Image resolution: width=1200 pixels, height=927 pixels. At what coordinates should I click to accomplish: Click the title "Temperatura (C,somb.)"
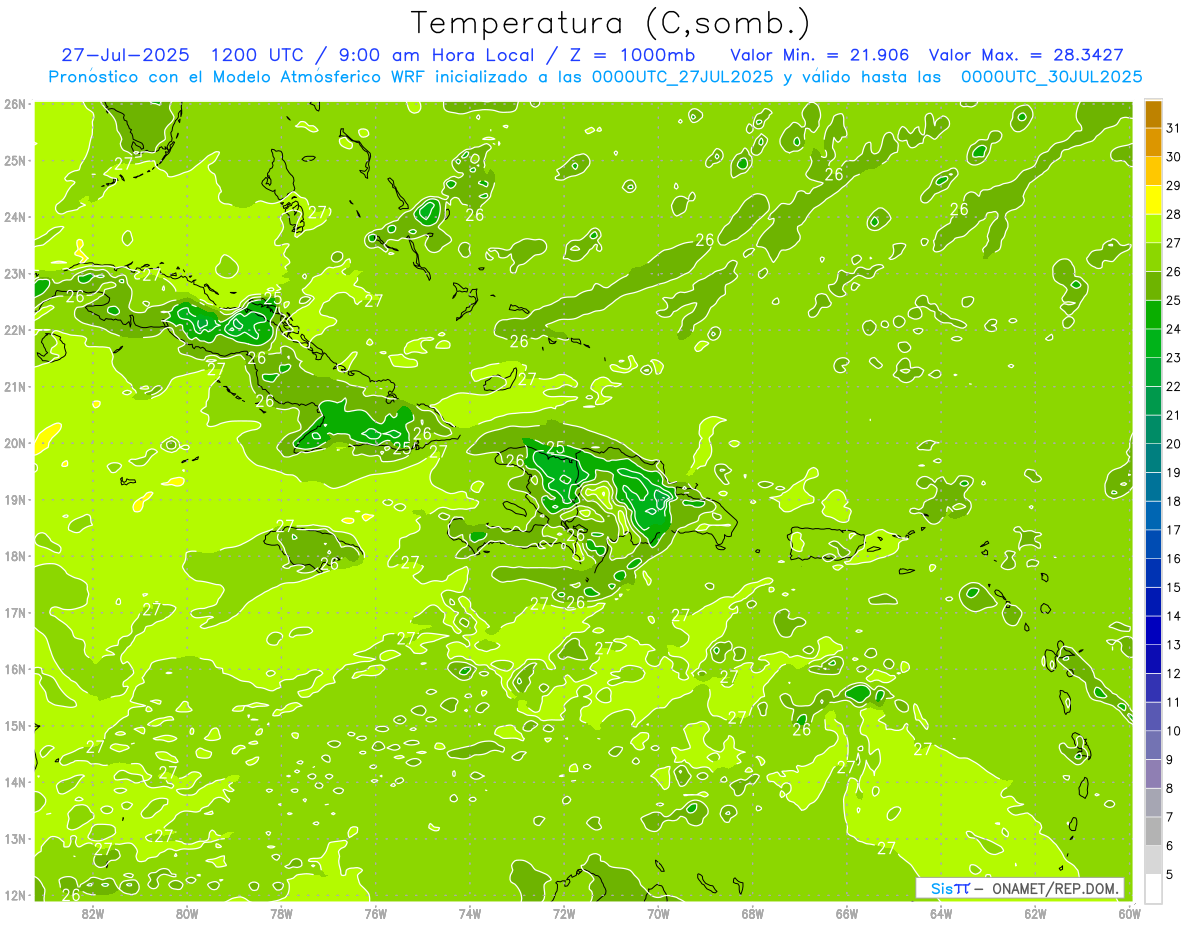[x=611, y=23]
